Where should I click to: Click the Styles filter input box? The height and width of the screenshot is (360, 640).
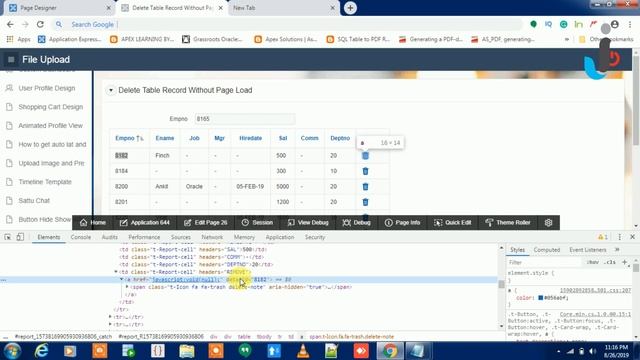pyautogui.click(x=544, y=262)
